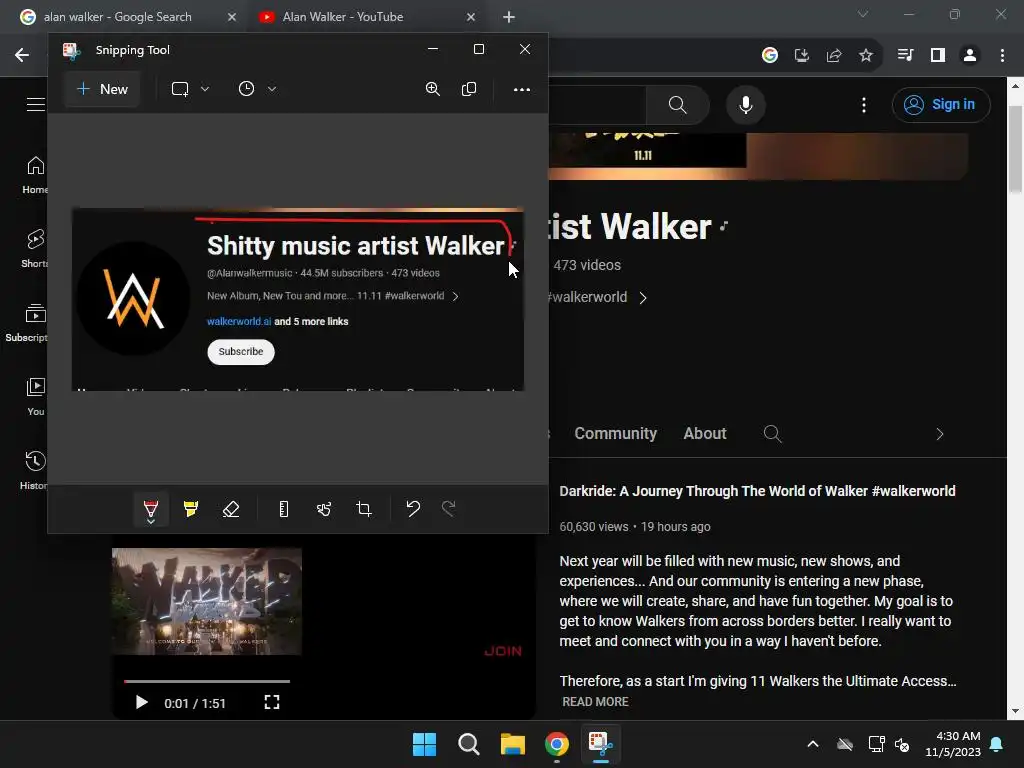This screenshot has height=768, width=1024.
Task: Click New snip button in Snipping Tool
Action: 102,89
